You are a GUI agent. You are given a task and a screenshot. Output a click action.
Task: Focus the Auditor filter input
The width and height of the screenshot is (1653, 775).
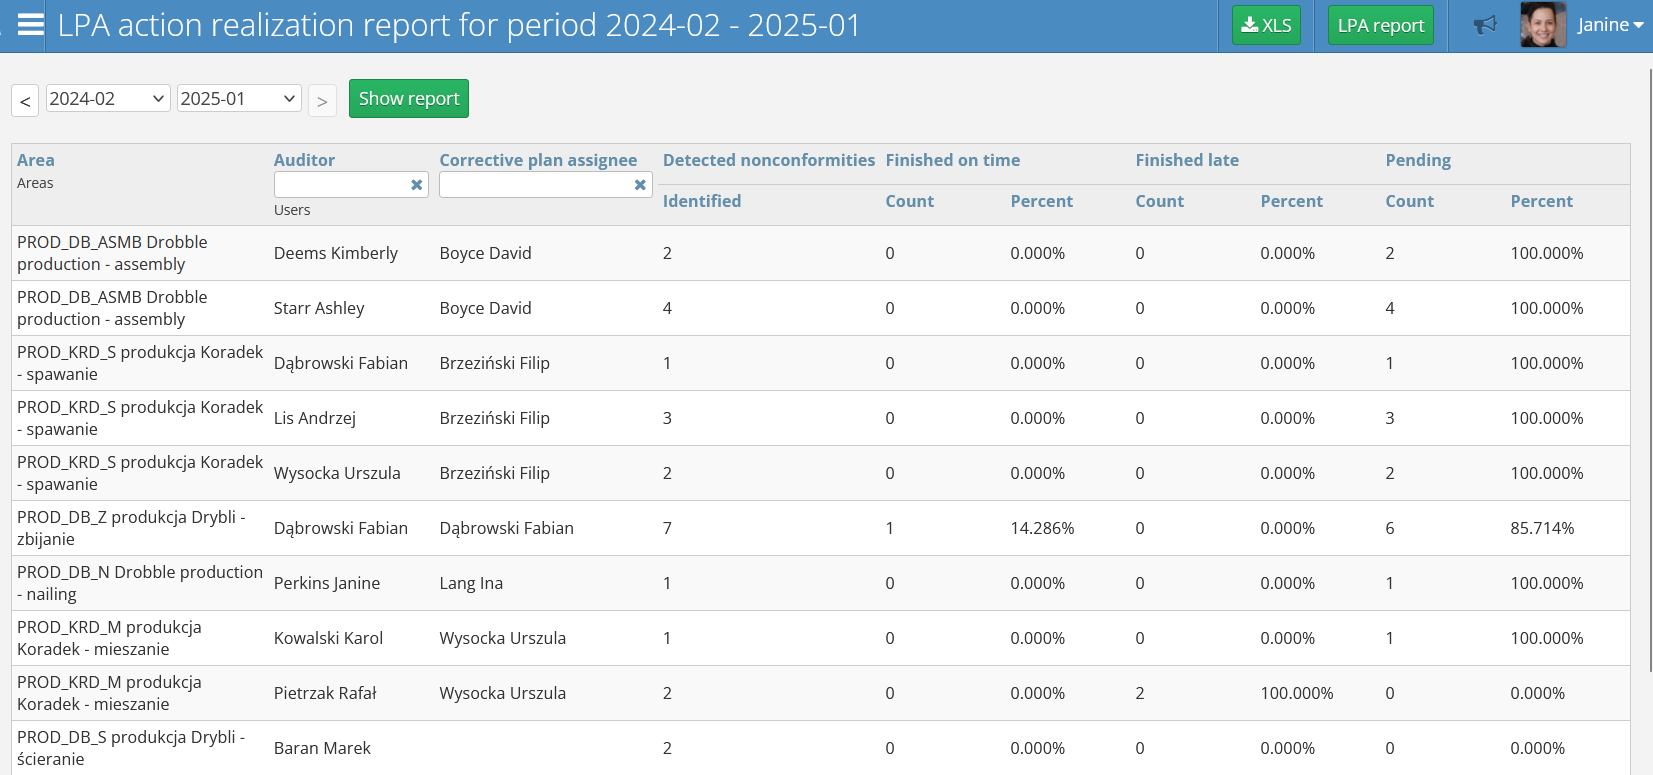(340, 185)
